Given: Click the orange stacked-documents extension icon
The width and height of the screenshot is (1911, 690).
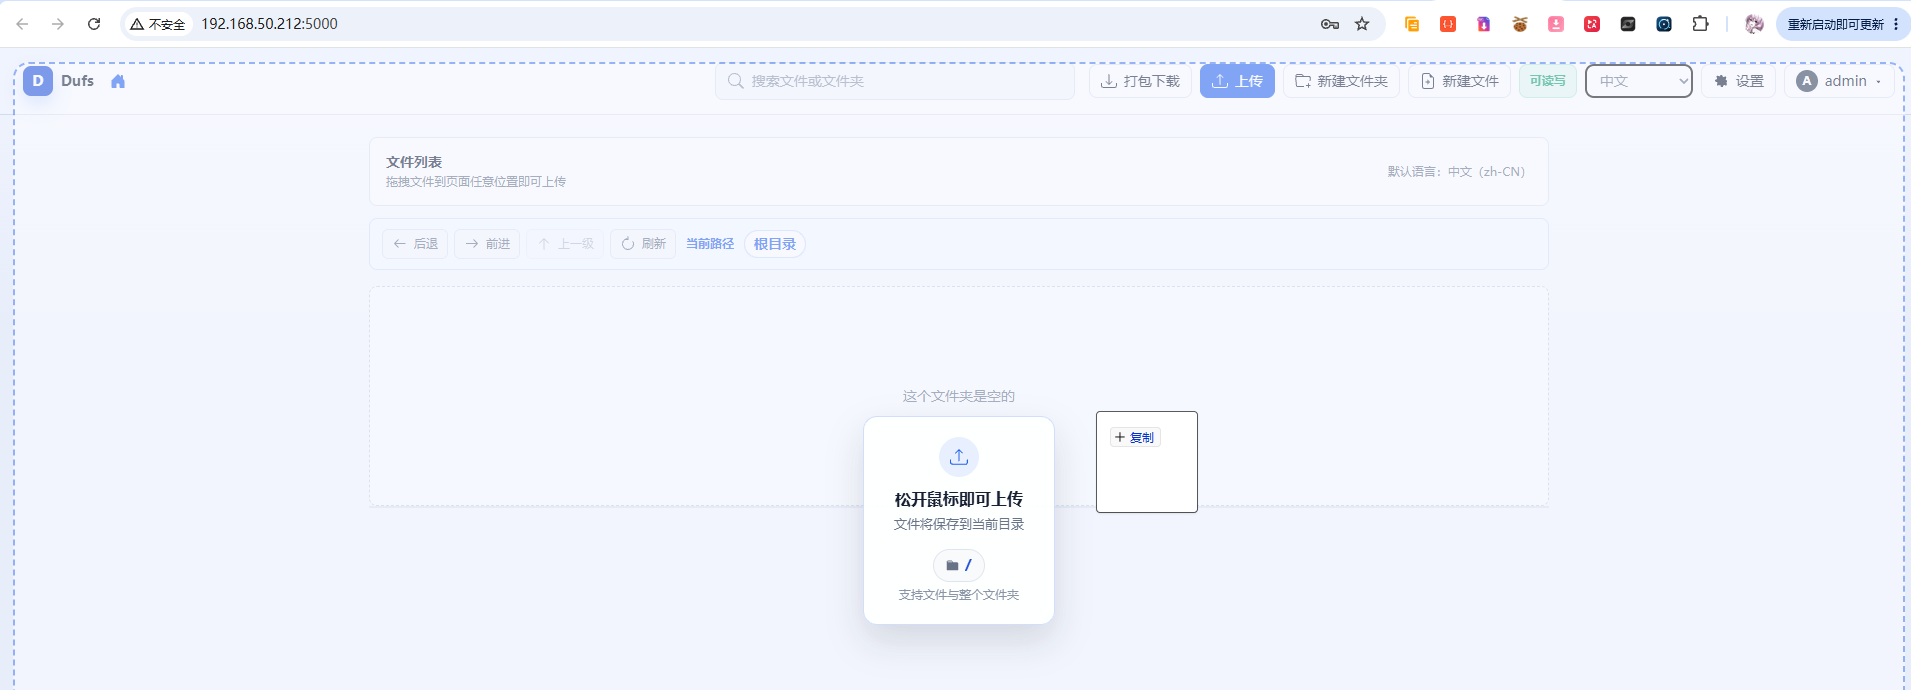Looking at the screenshot, I should click(1412, 24).
